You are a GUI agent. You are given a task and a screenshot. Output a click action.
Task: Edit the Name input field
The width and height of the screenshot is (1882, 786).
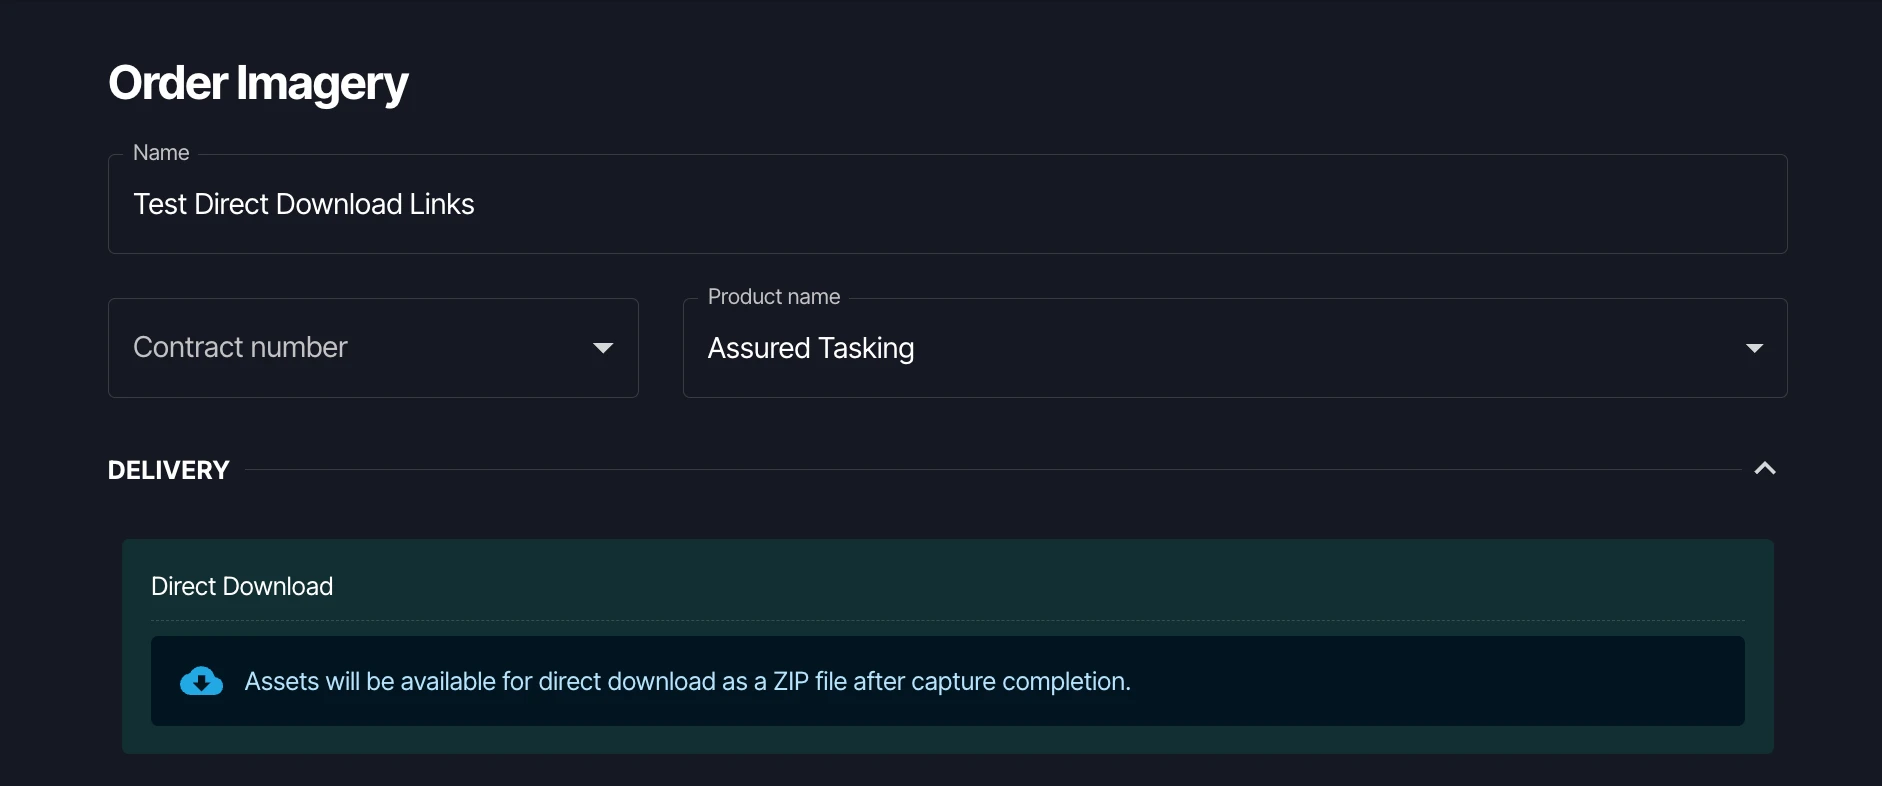(x=948, y=204)
